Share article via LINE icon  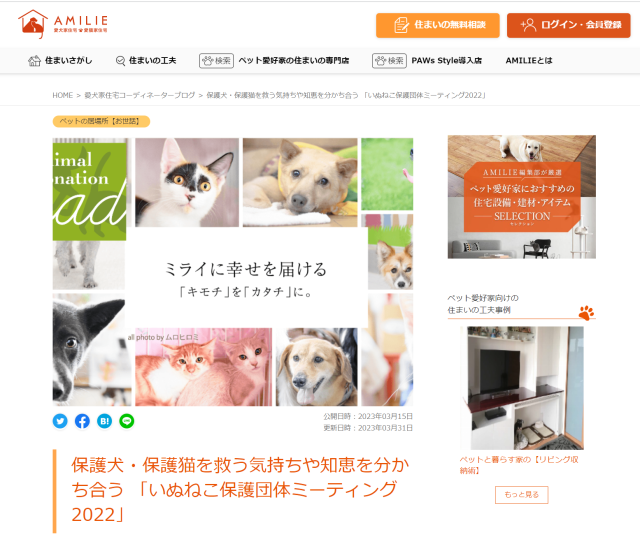pos(127,421)
